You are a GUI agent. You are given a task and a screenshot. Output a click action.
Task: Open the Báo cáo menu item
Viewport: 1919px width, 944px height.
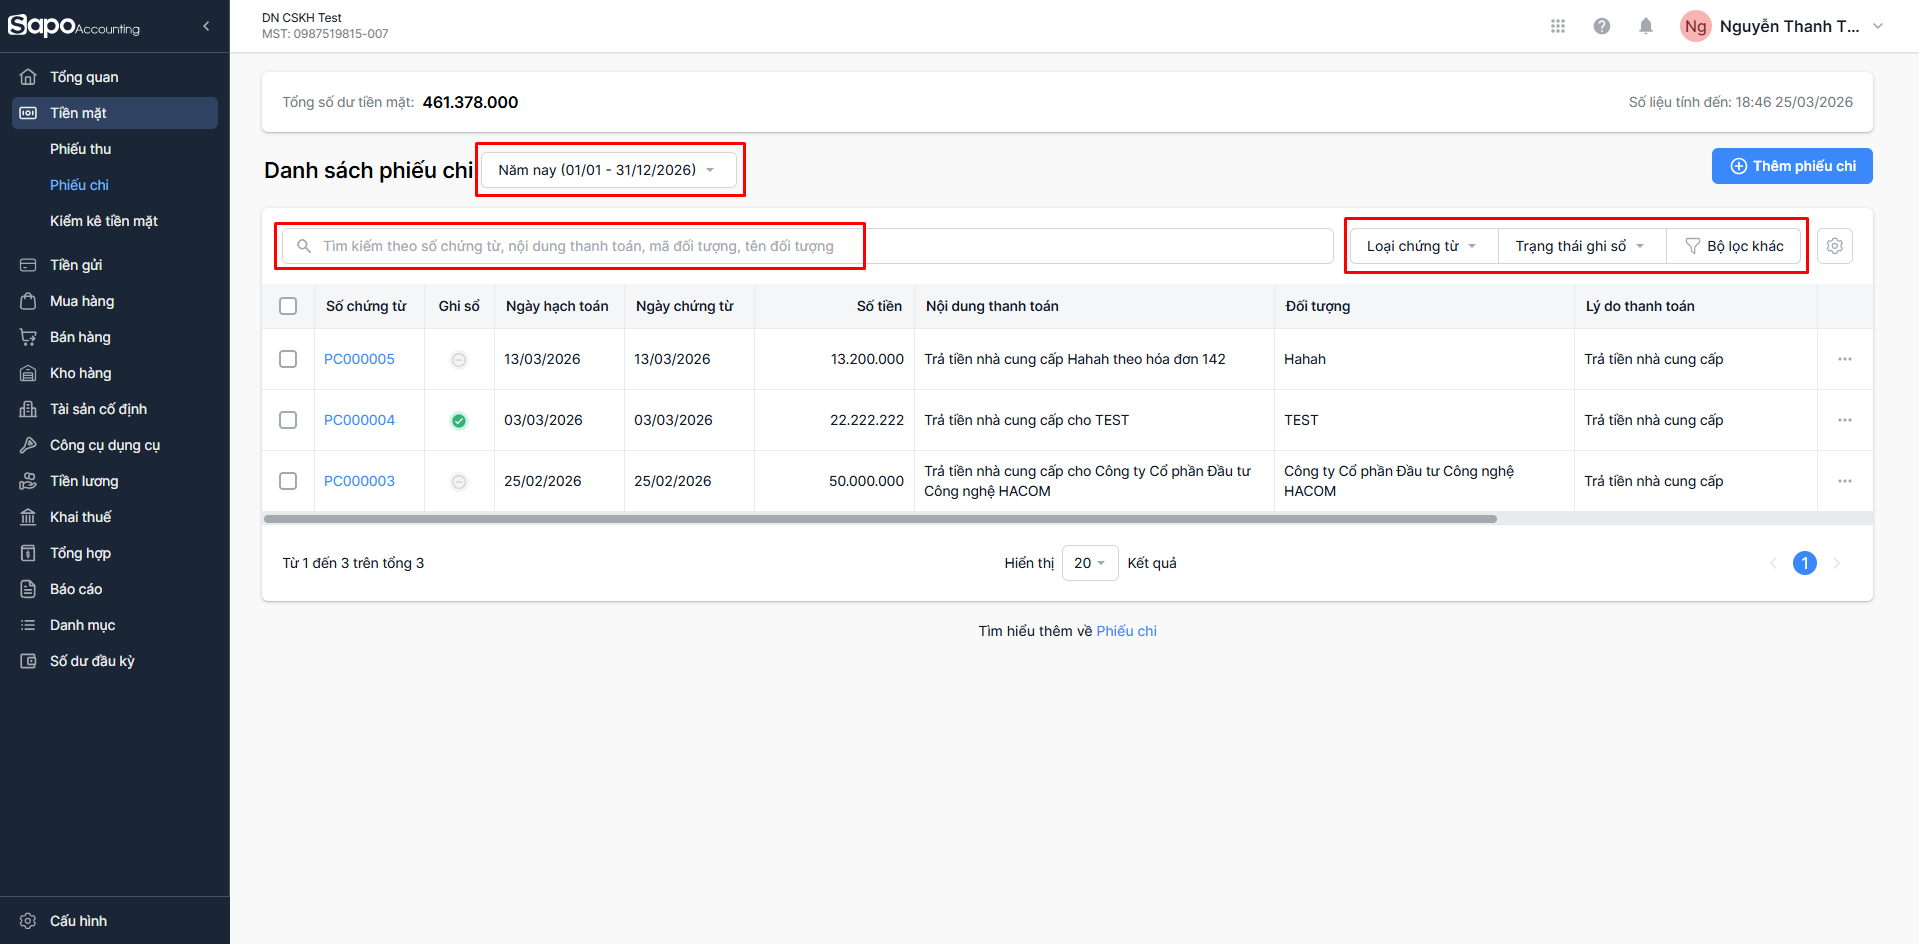(76, 589)
